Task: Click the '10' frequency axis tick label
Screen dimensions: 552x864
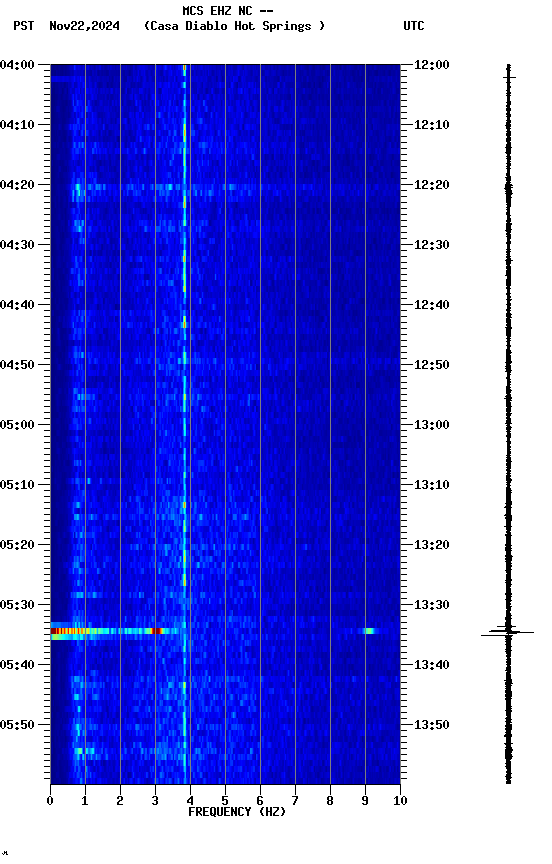Action: (x=400, y=801)
